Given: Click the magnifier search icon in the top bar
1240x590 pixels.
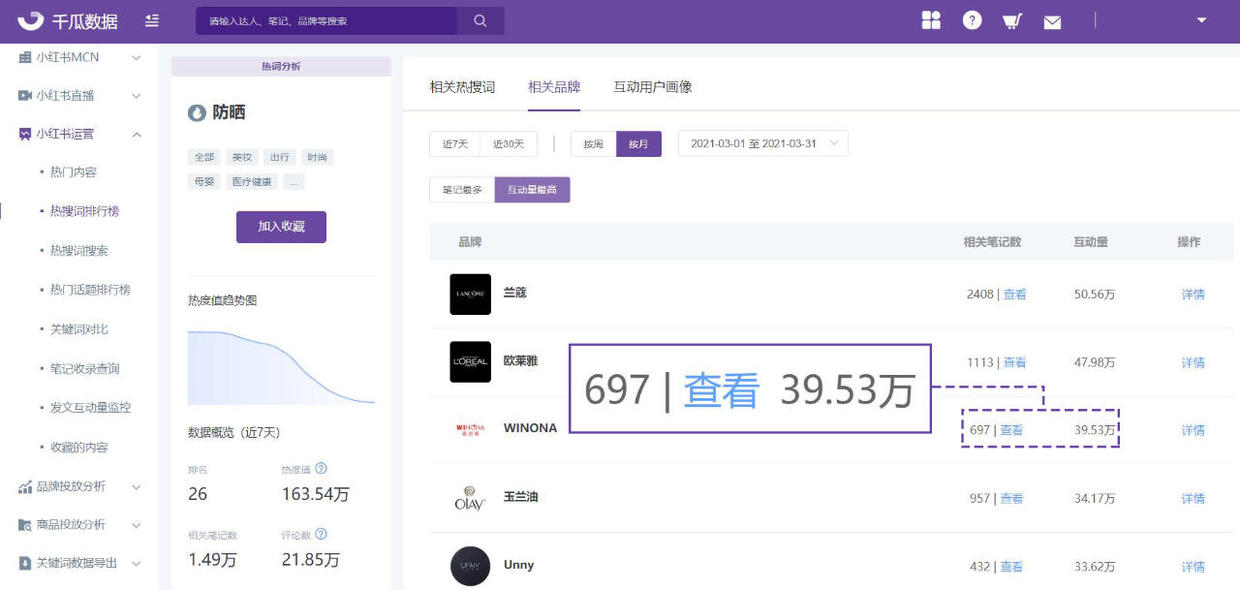Looking at the screenshot, I should click(x=480, y=21).
